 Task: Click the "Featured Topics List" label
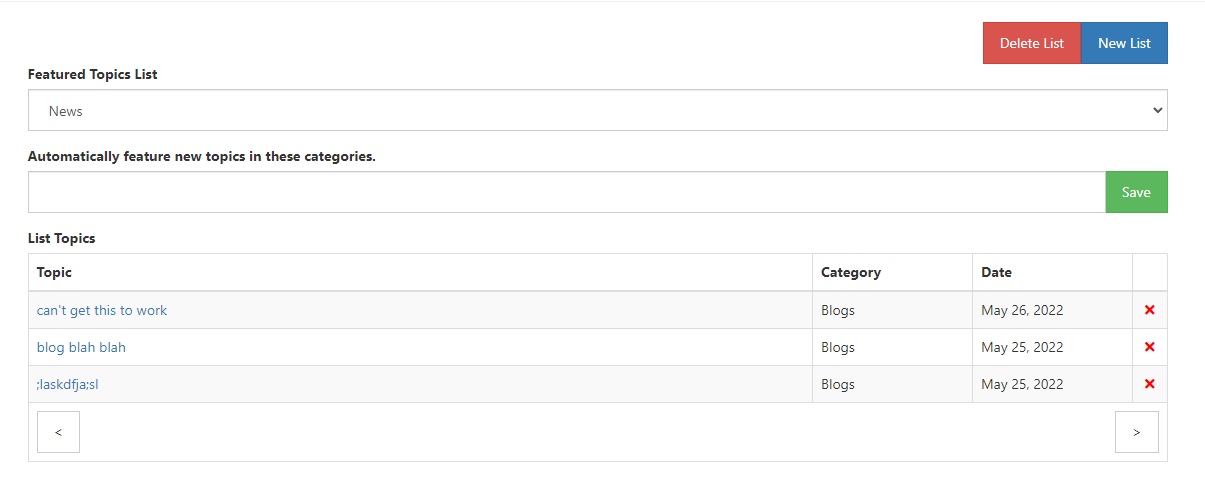coord(92,74)
